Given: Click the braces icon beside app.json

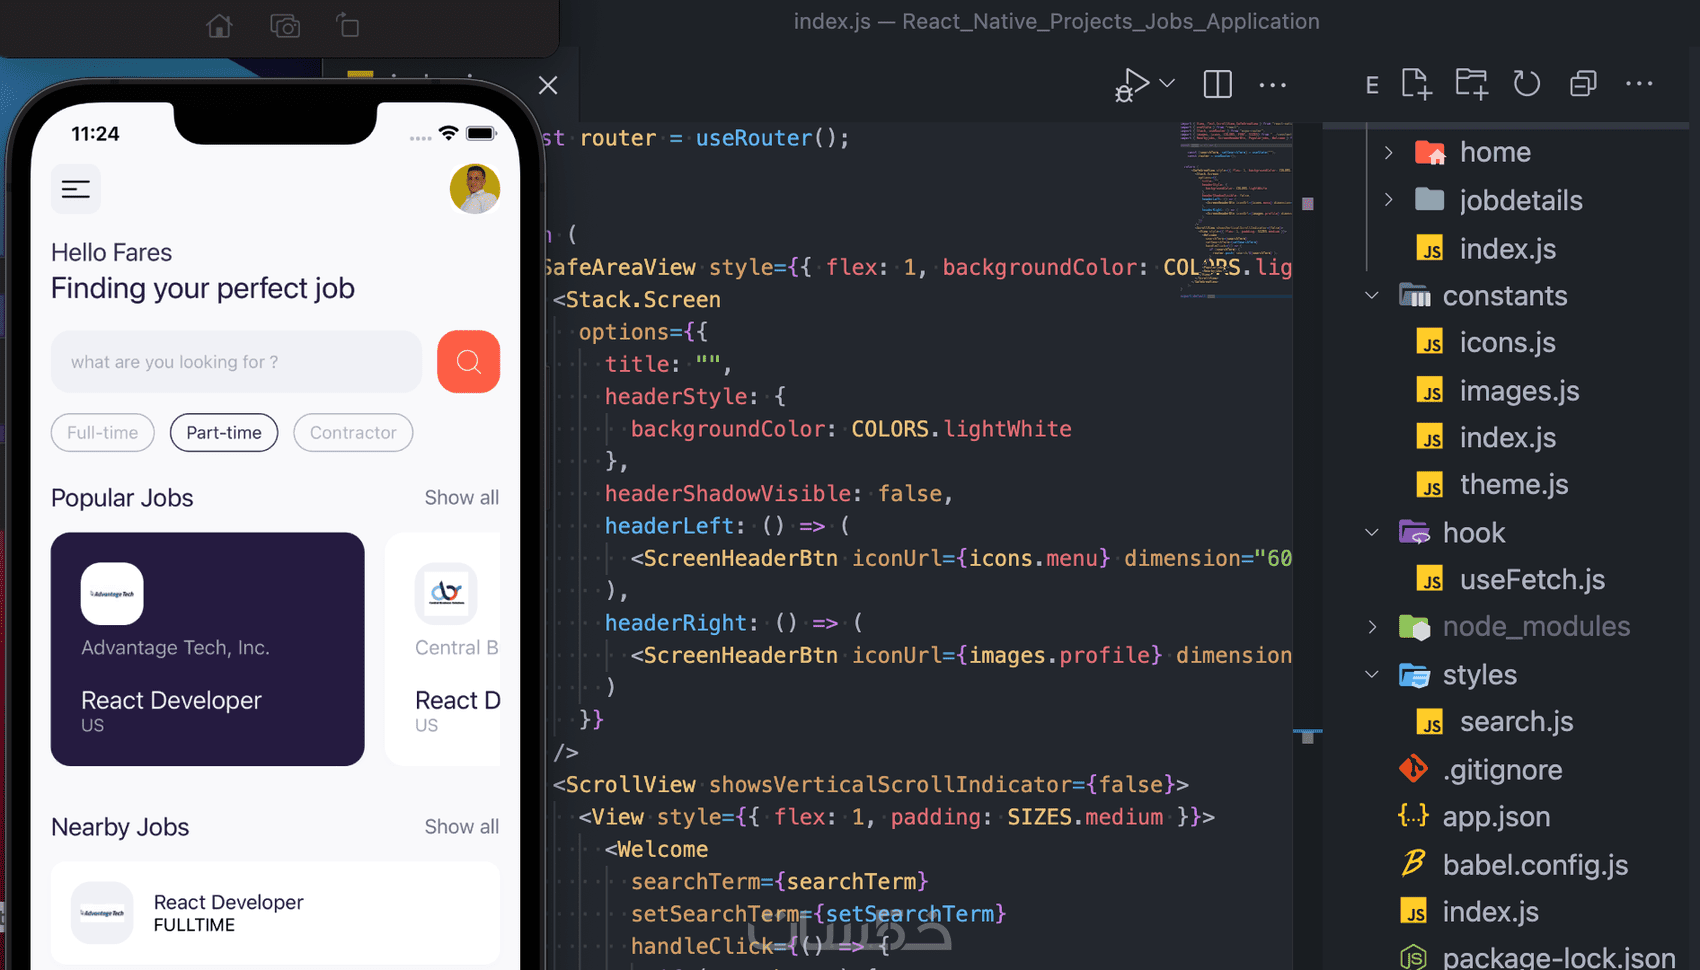Looking at the screenshot, I should [x=1413, y=816].
